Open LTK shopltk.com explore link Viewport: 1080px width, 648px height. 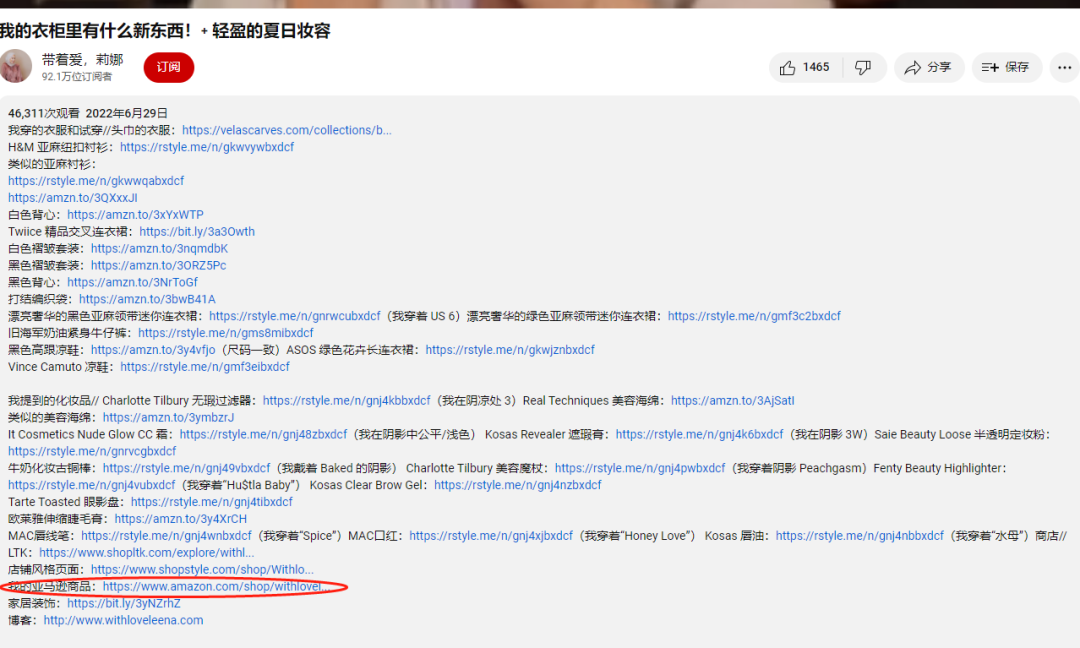147,552
